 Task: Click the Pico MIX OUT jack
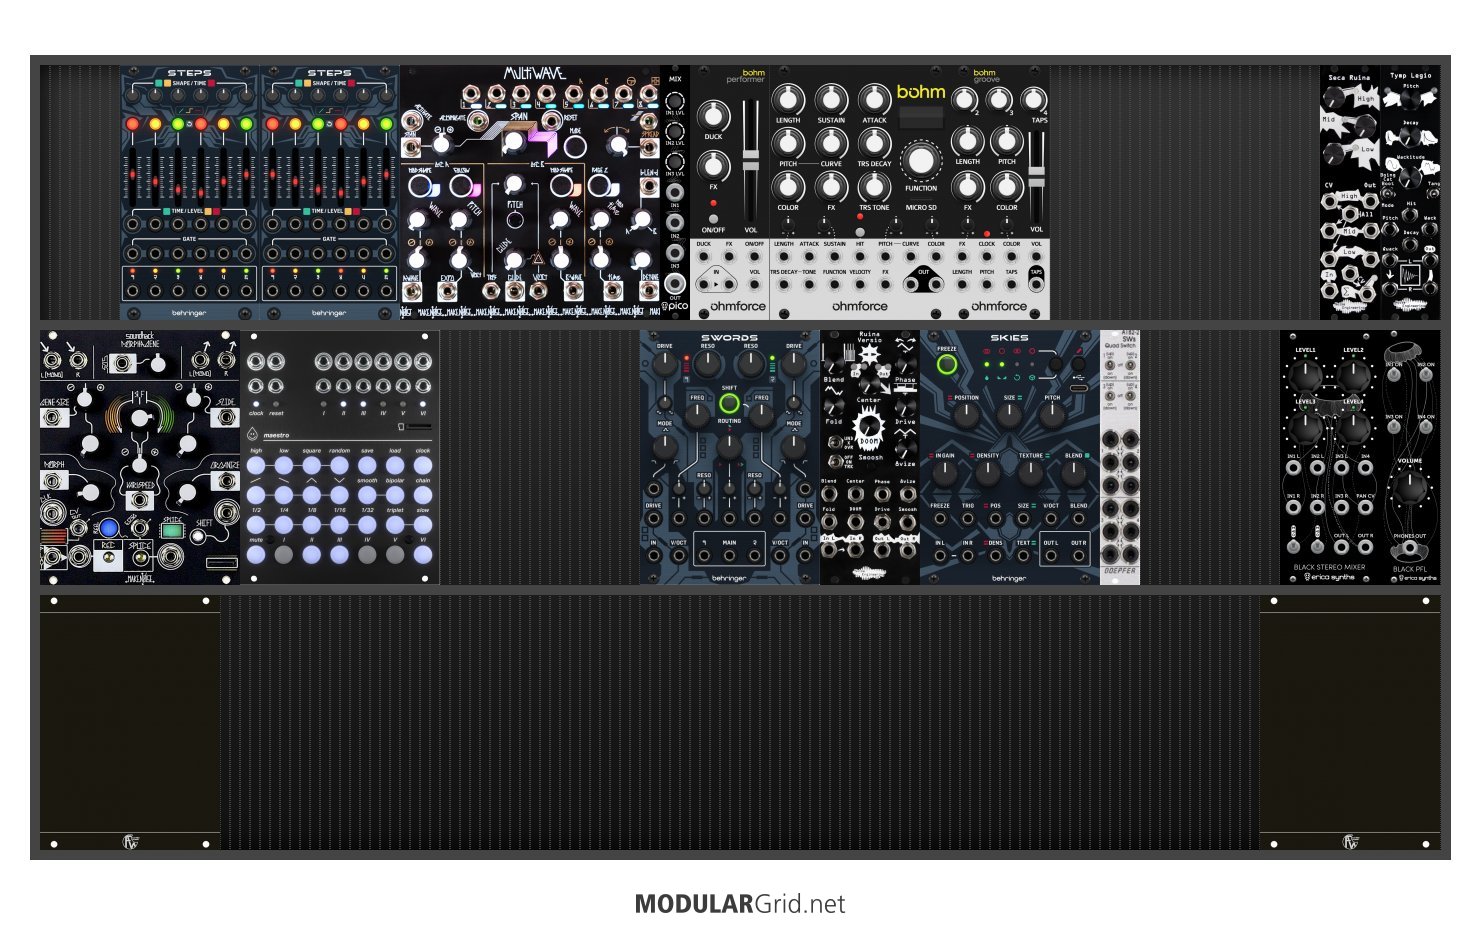tap(675, 284)
